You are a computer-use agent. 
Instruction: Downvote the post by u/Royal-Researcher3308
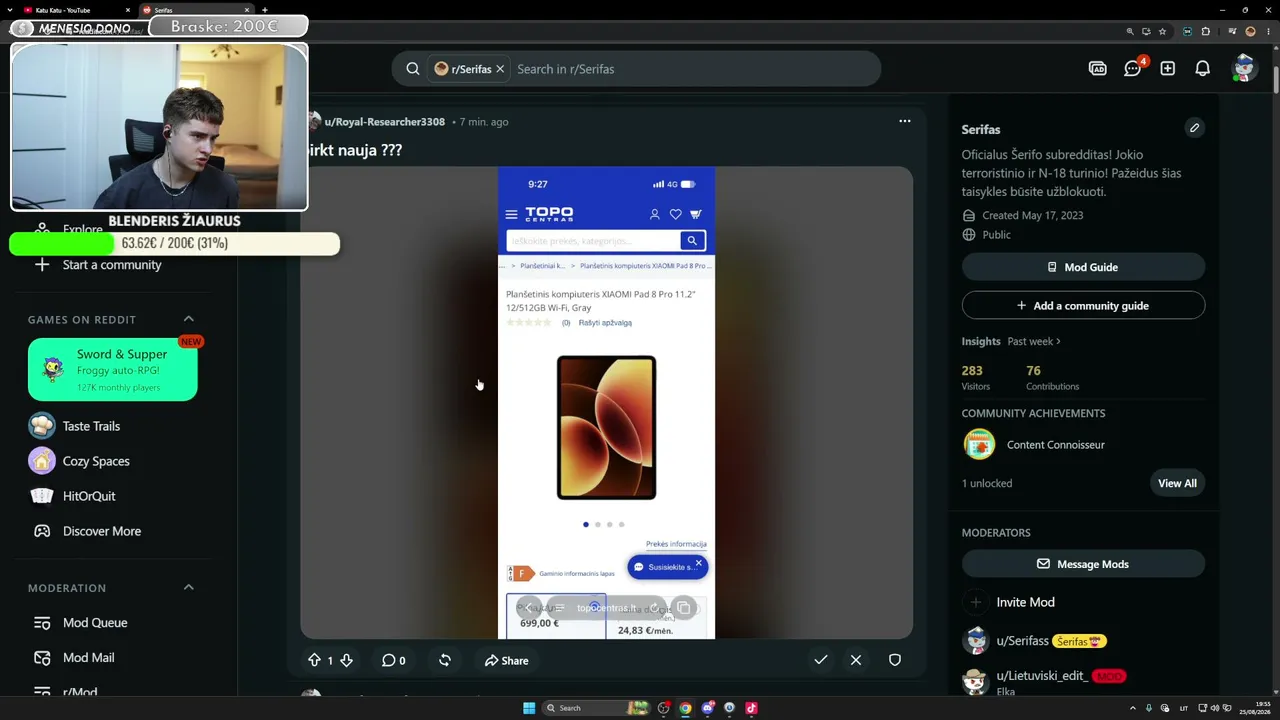coord(346,660)
